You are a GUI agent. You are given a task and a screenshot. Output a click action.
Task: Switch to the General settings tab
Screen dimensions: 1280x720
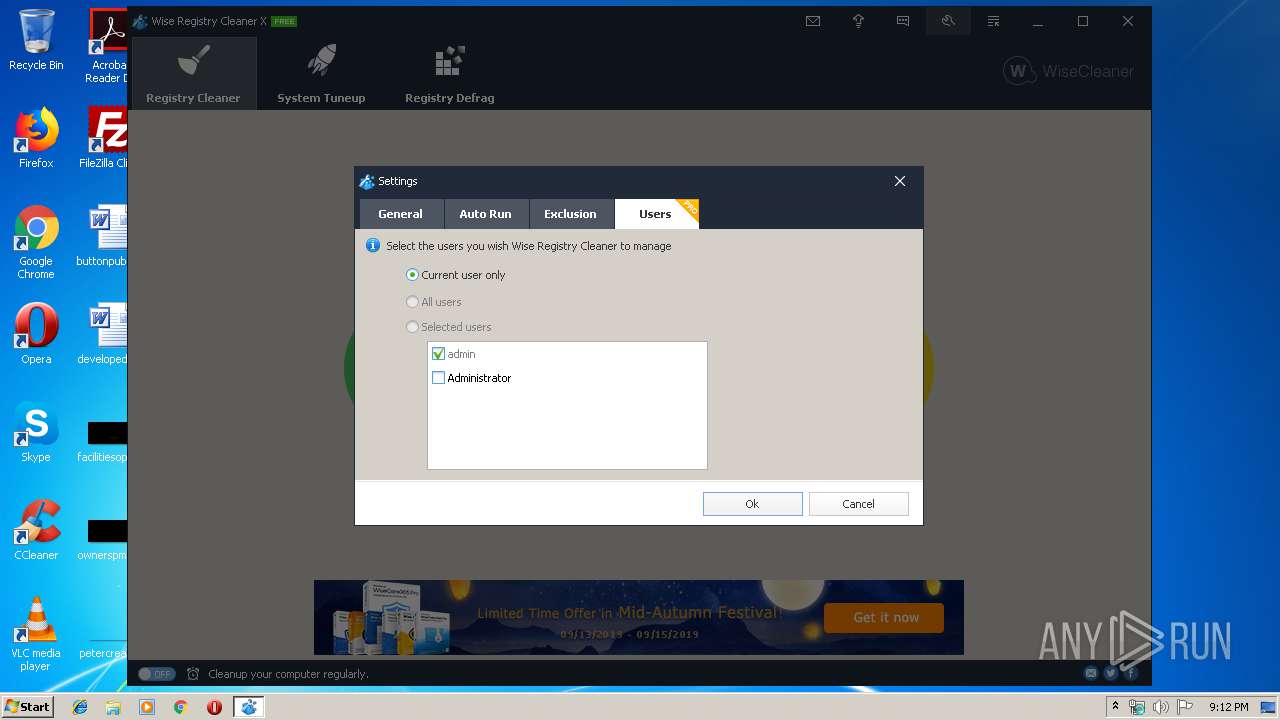(400, 214)
